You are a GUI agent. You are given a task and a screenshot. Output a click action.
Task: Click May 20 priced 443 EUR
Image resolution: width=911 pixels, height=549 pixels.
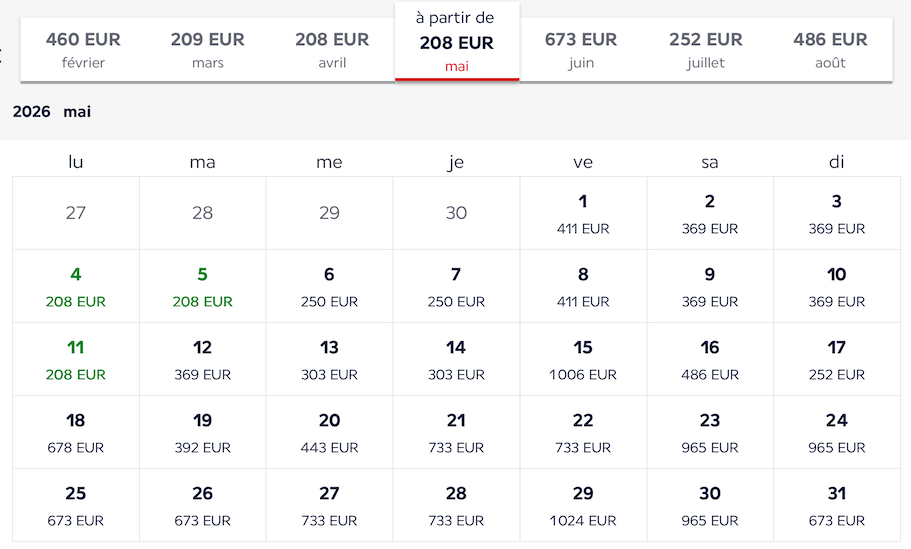[329, 432]
